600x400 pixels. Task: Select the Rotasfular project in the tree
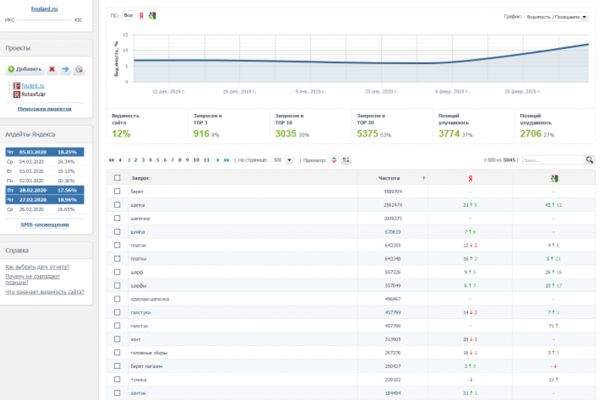click(33, 94)
